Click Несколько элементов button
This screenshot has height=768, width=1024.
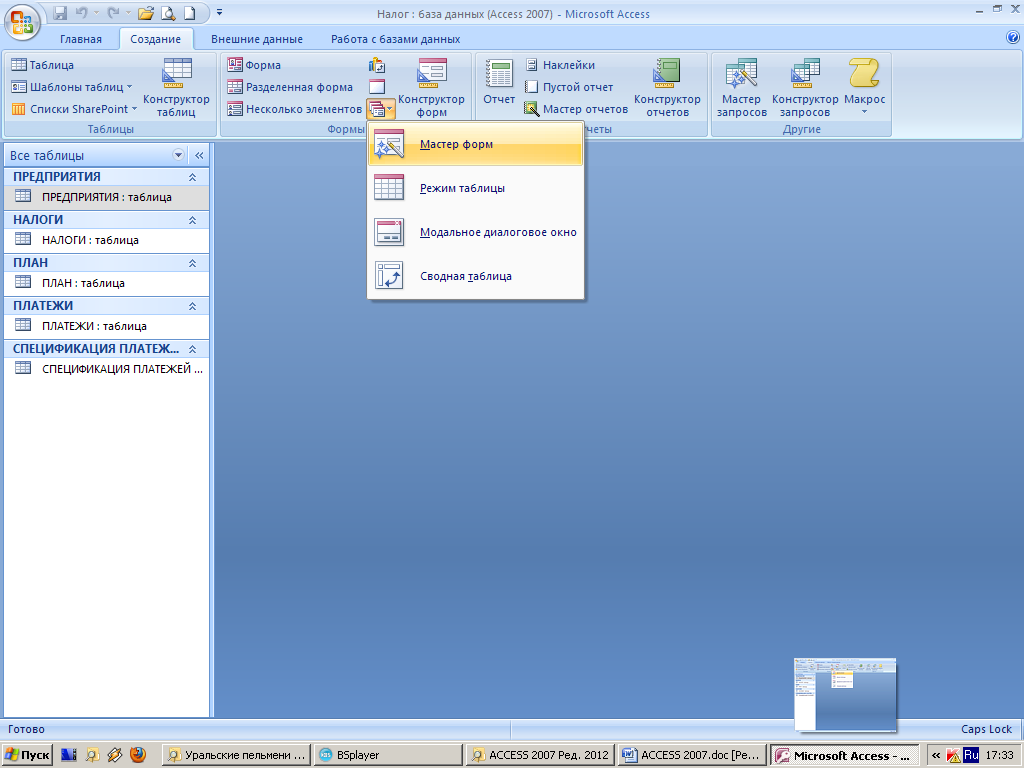click(295, 109)
